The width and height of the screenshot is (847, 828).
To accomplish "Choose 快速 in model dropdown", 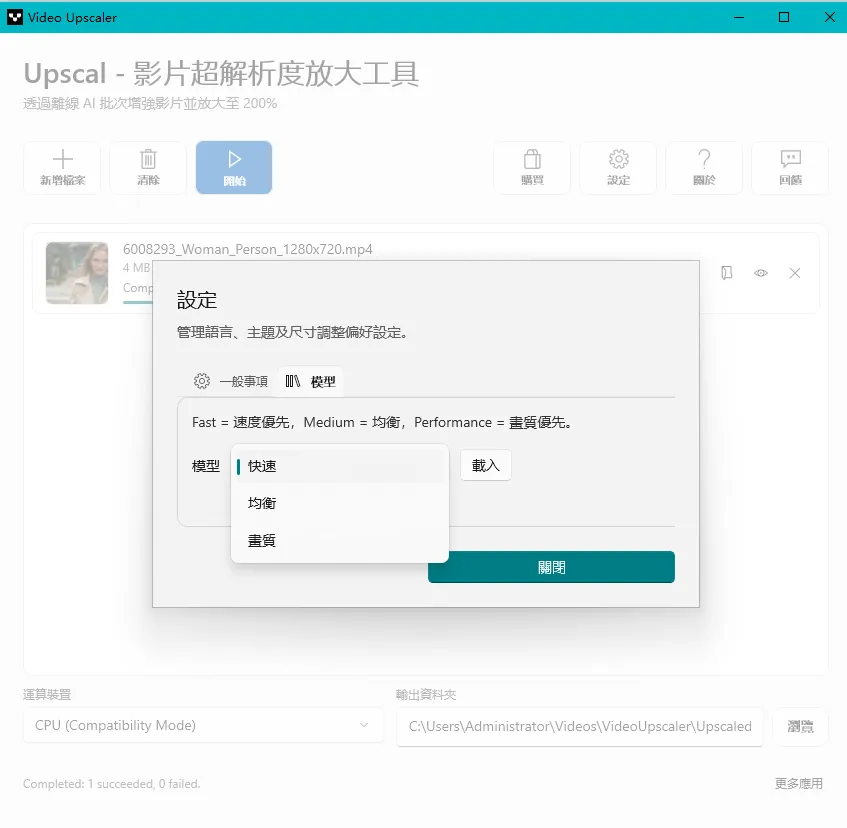I will [x=340, y=466].
